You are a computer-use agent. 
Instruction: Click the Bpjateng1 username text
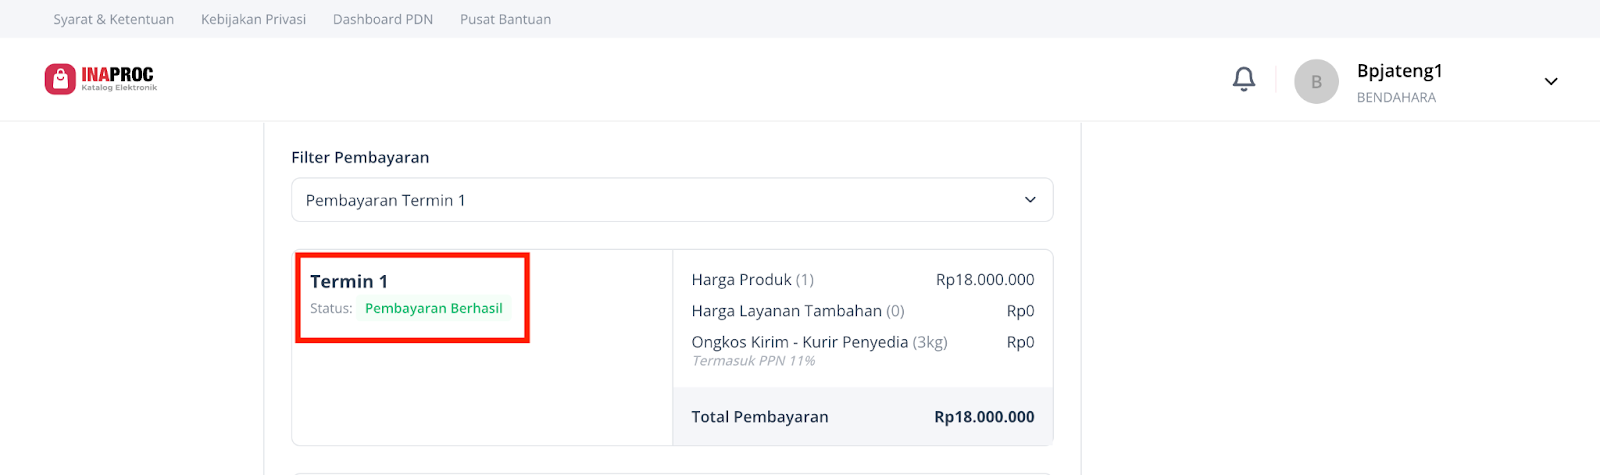1399,71
